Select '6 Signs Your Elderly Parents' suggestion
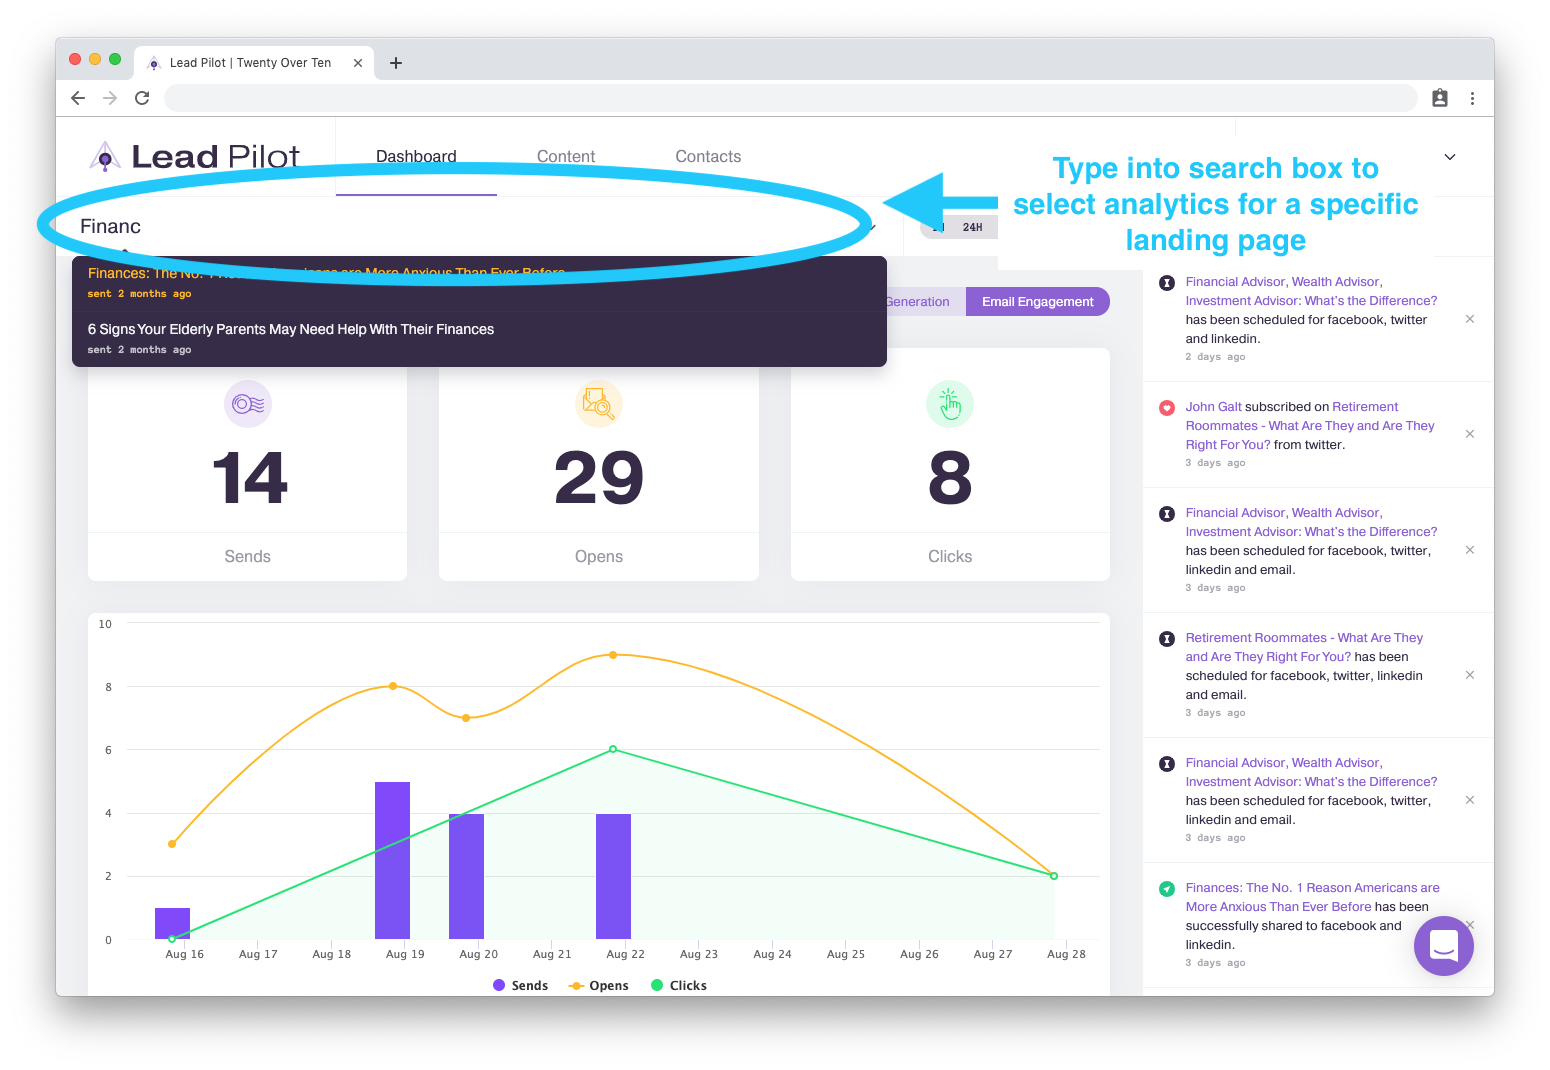Viewport: 1550px width, 1070px height. coord(479,338)
